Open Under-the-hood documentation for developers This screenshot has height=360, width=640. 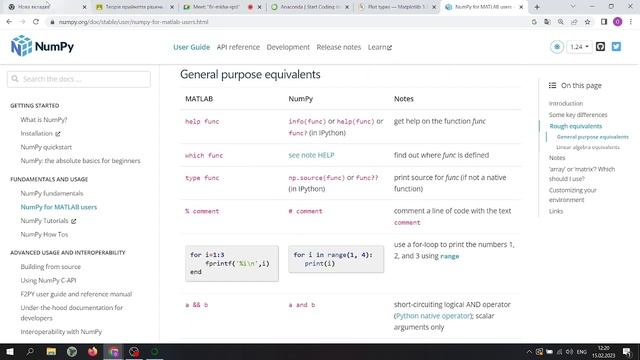71,313
